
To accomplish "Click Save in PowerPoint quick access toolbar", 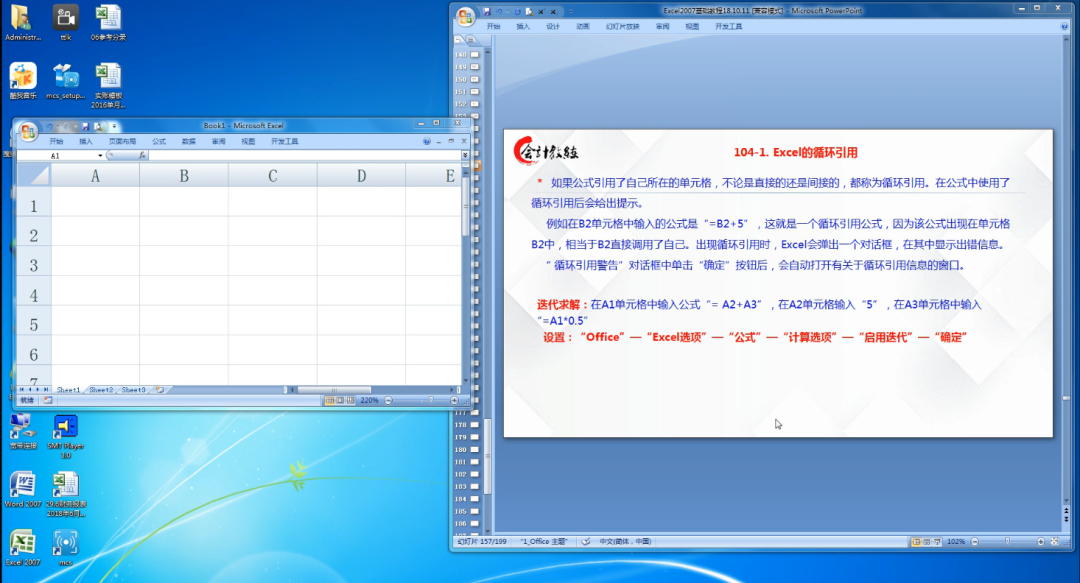I will 487,11.
